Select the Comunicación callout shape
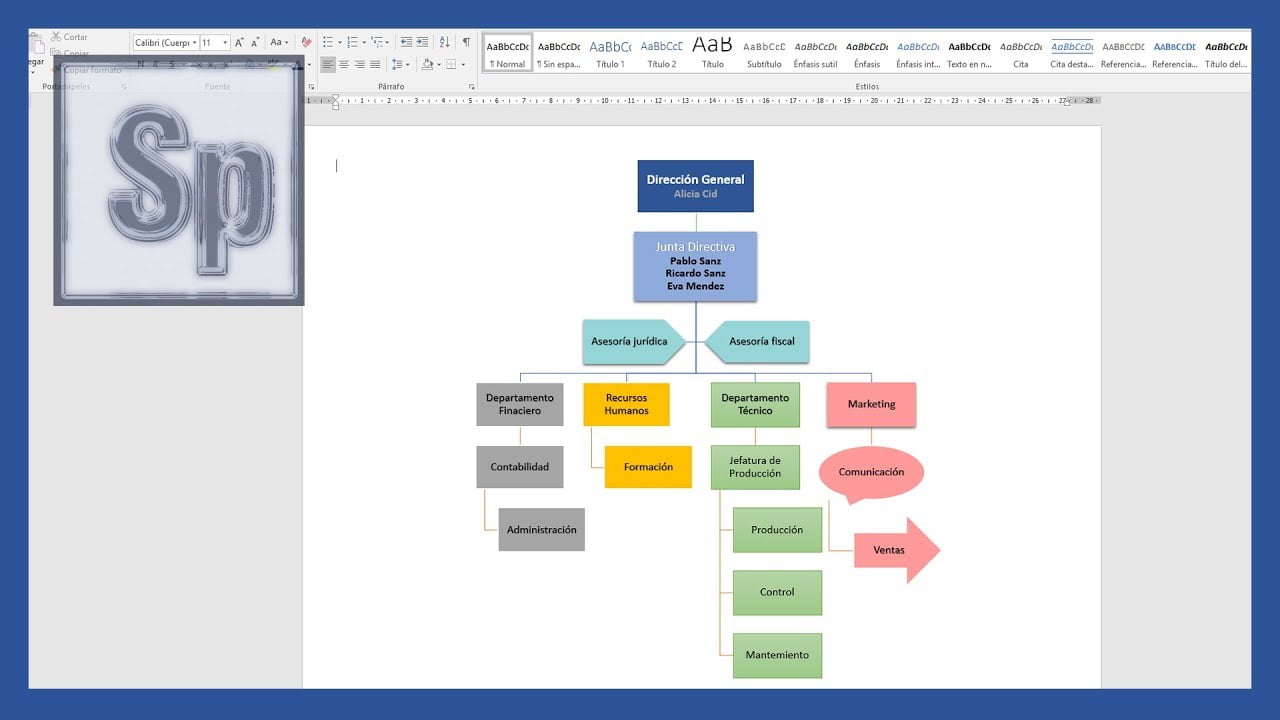This screenshot has width=1280, height=720. click(x=871, y=472)
